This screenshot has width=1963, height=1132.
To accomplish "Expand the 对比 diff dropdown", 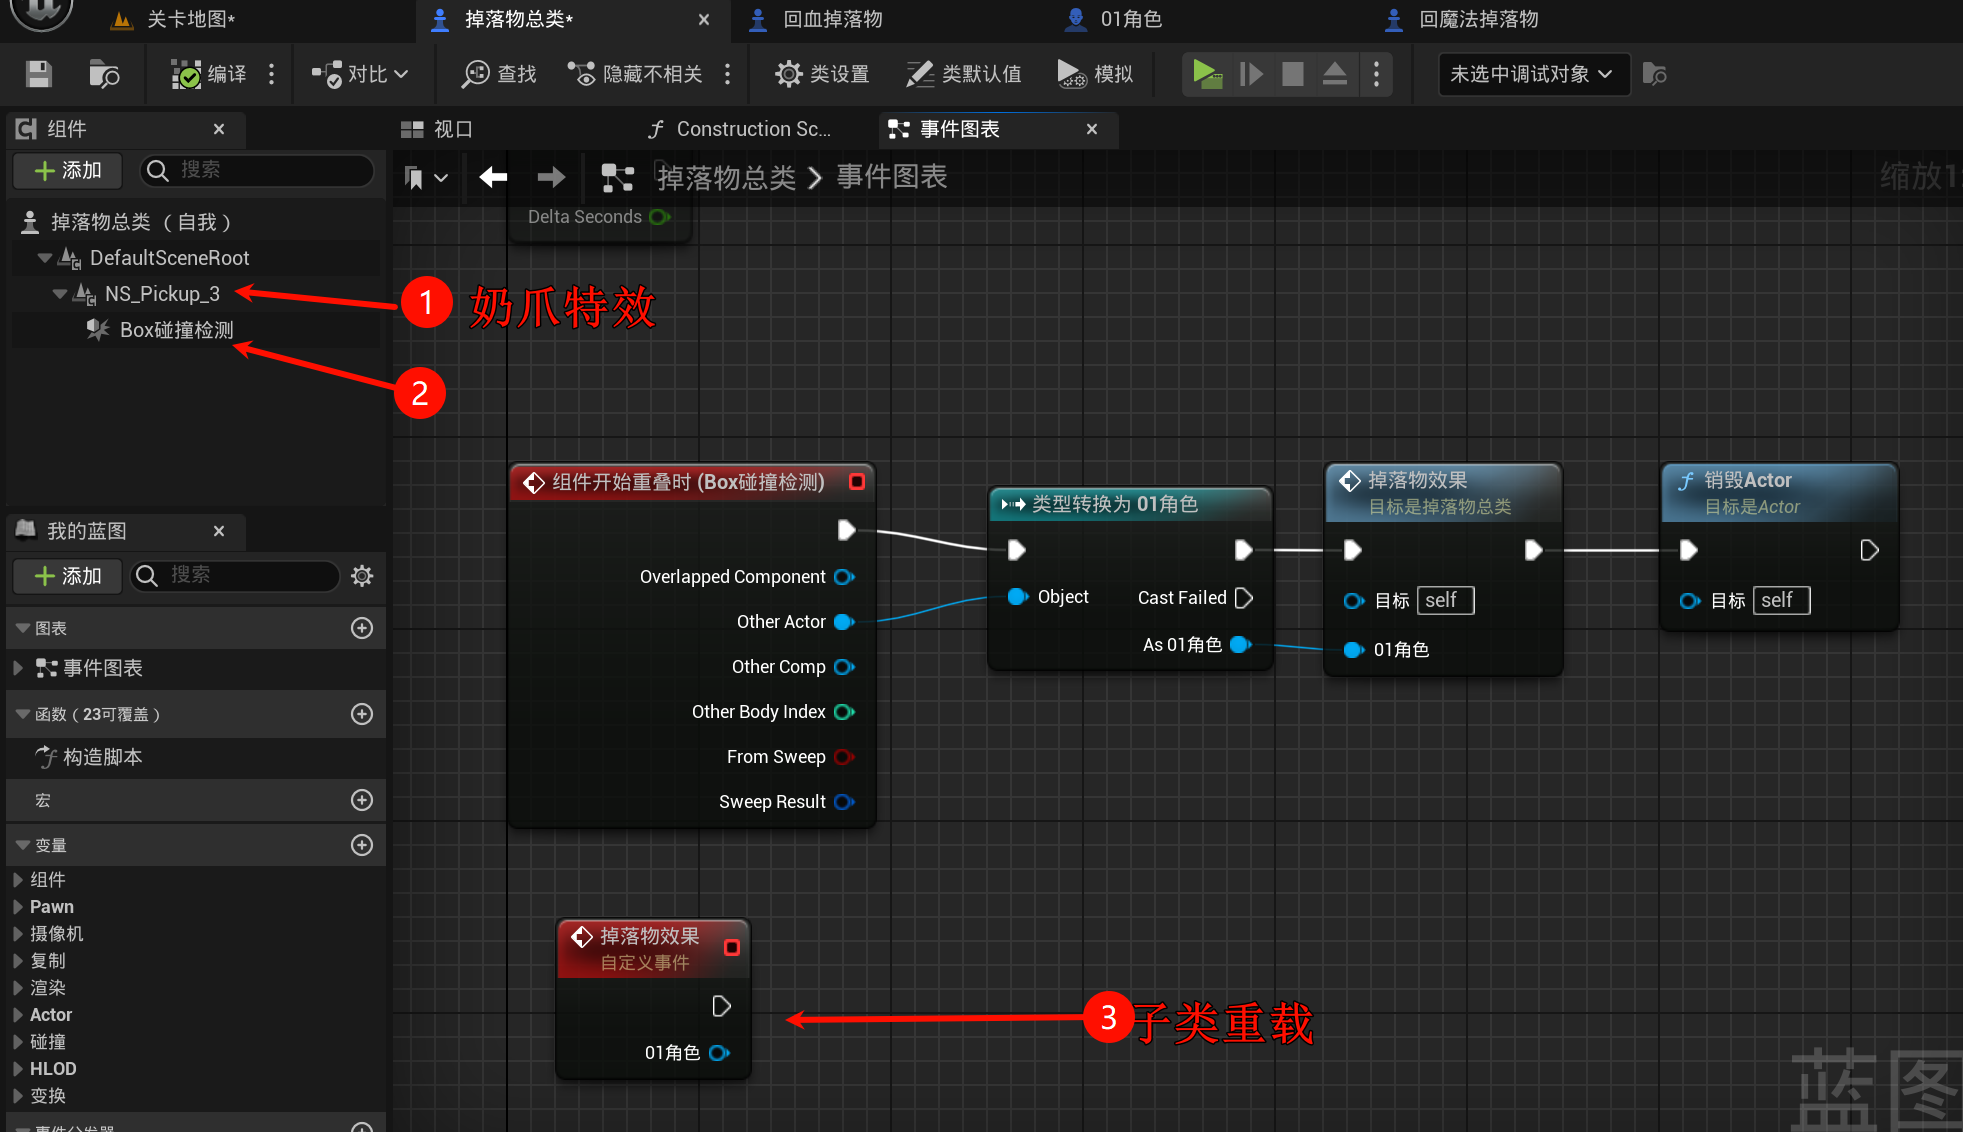I will [361, 74].
